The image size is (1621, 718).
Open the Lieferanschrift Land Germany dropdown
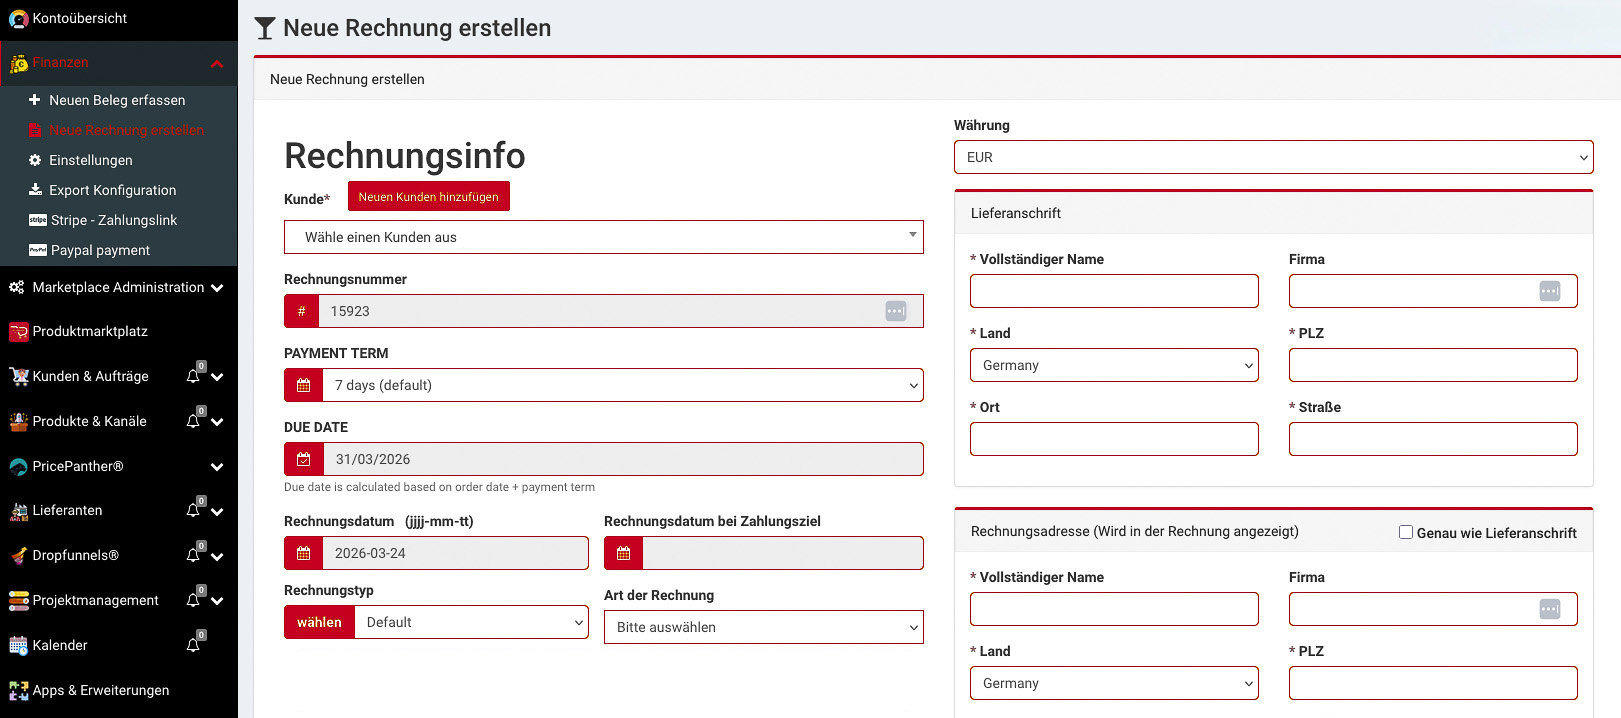[1114, 365]
